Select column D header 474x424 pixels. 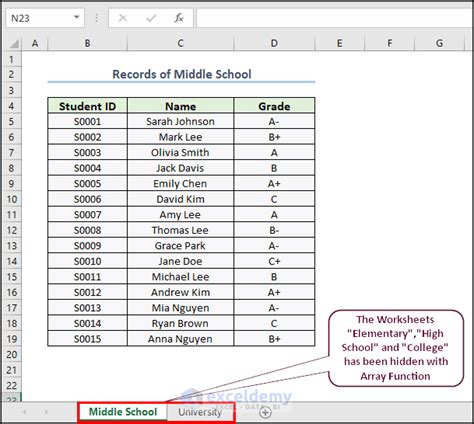point(274,43)
